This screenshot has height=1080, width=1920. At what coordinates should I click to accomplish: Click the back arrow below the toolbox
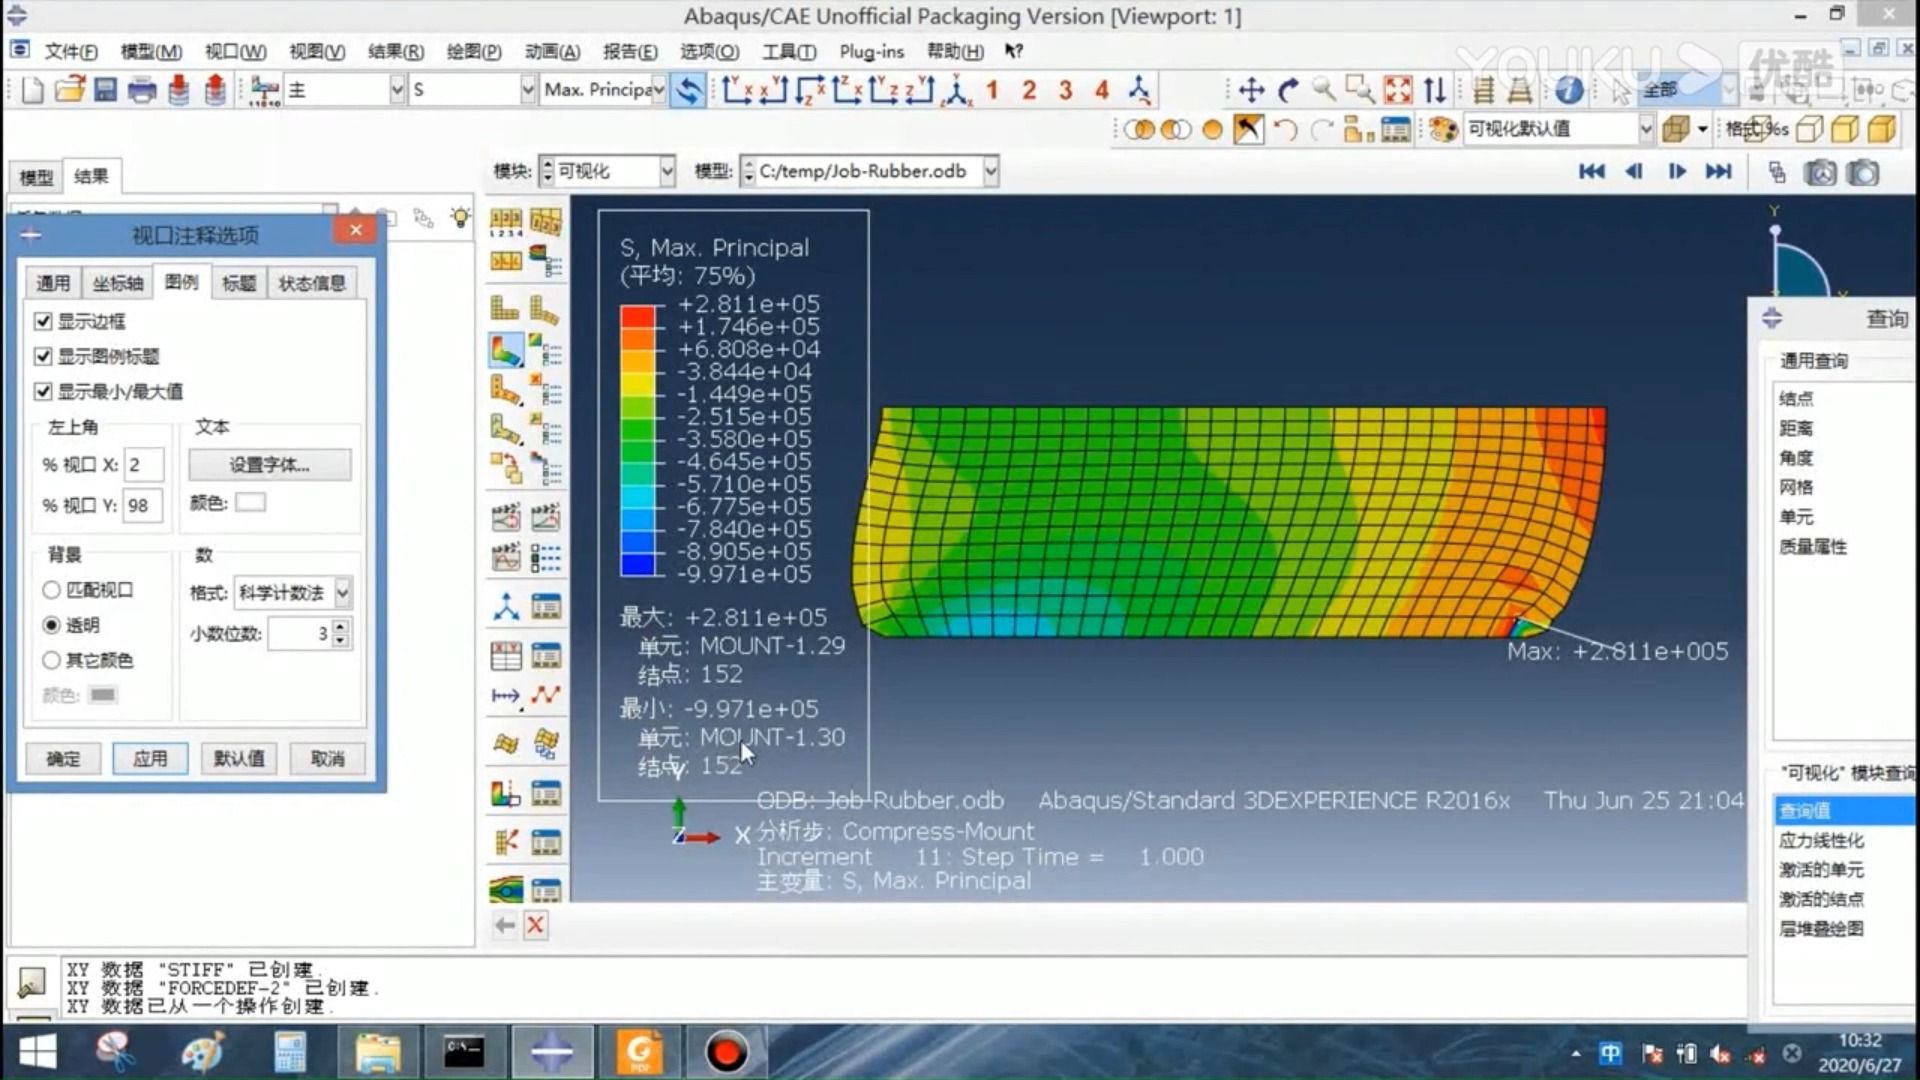coord(505,925)
